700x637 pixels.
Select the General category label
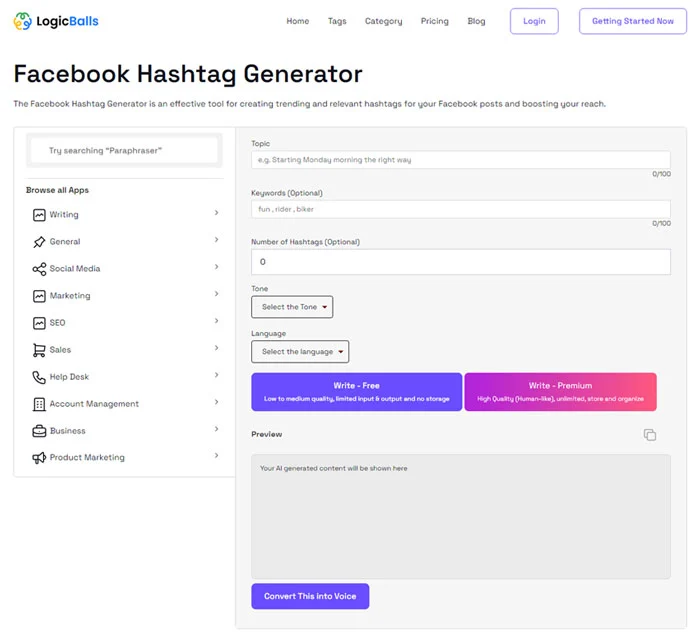[x=65, y=241]
